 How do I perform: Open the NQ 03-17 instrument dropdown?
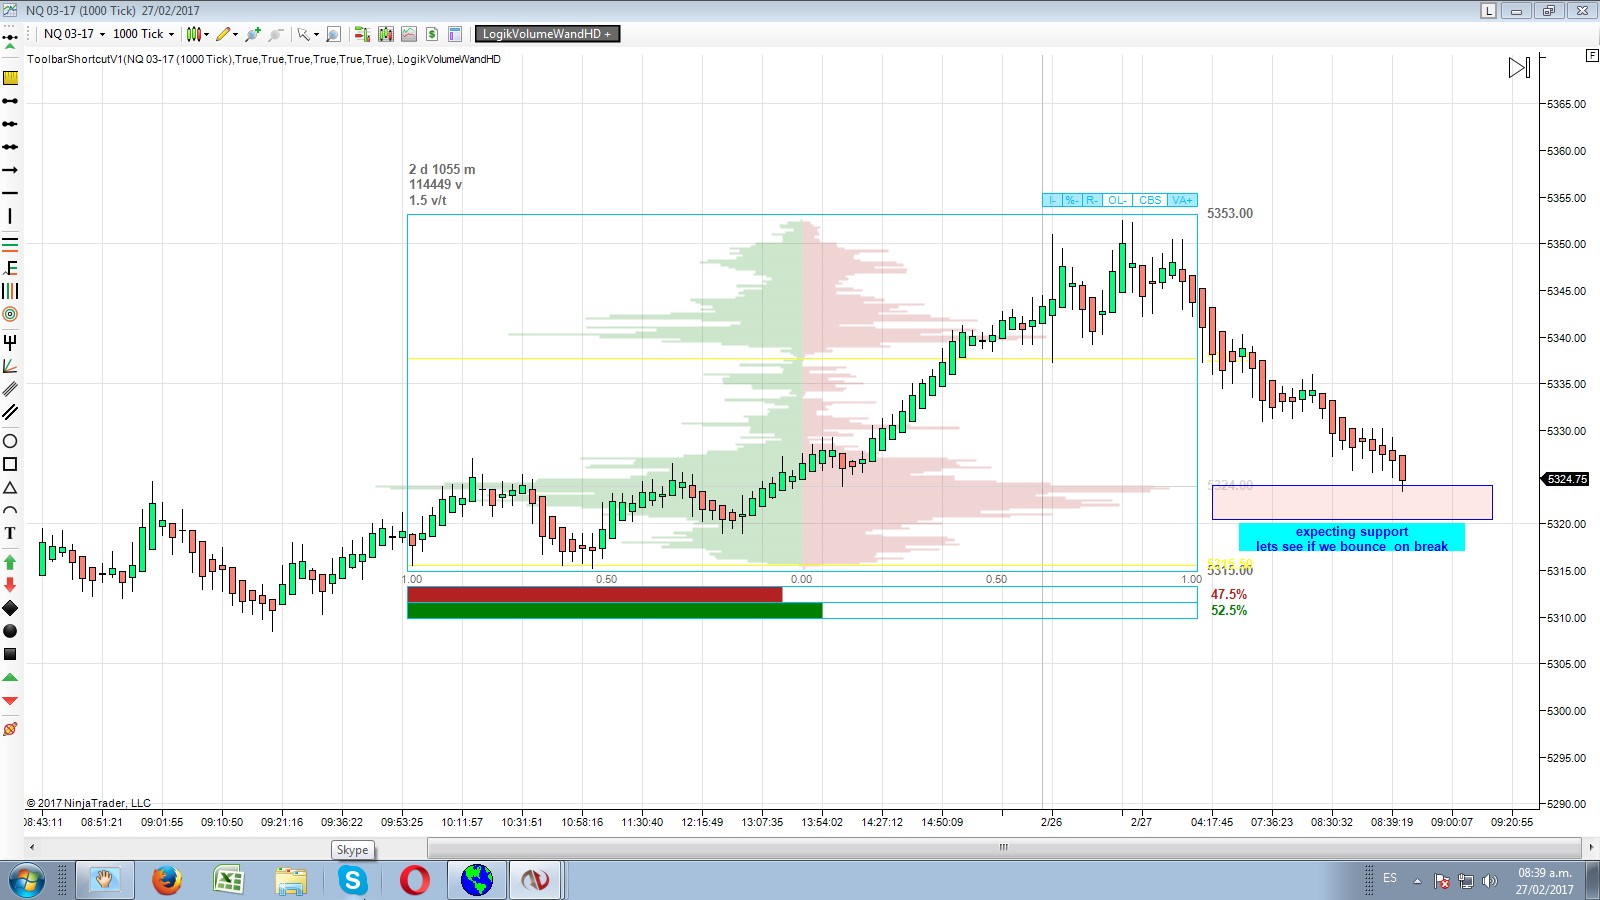[74, 34]
